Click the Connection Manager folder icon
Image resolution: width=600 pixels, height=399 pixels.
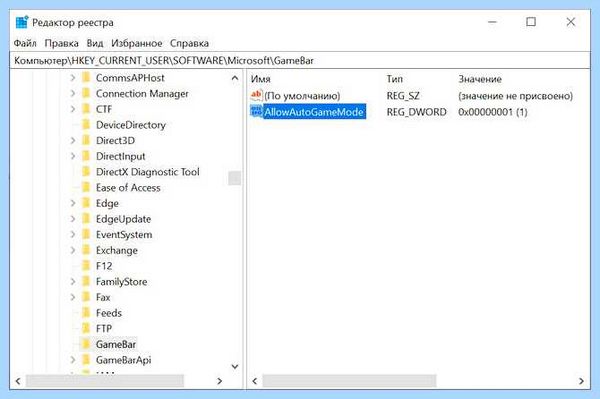coord(86,93)
